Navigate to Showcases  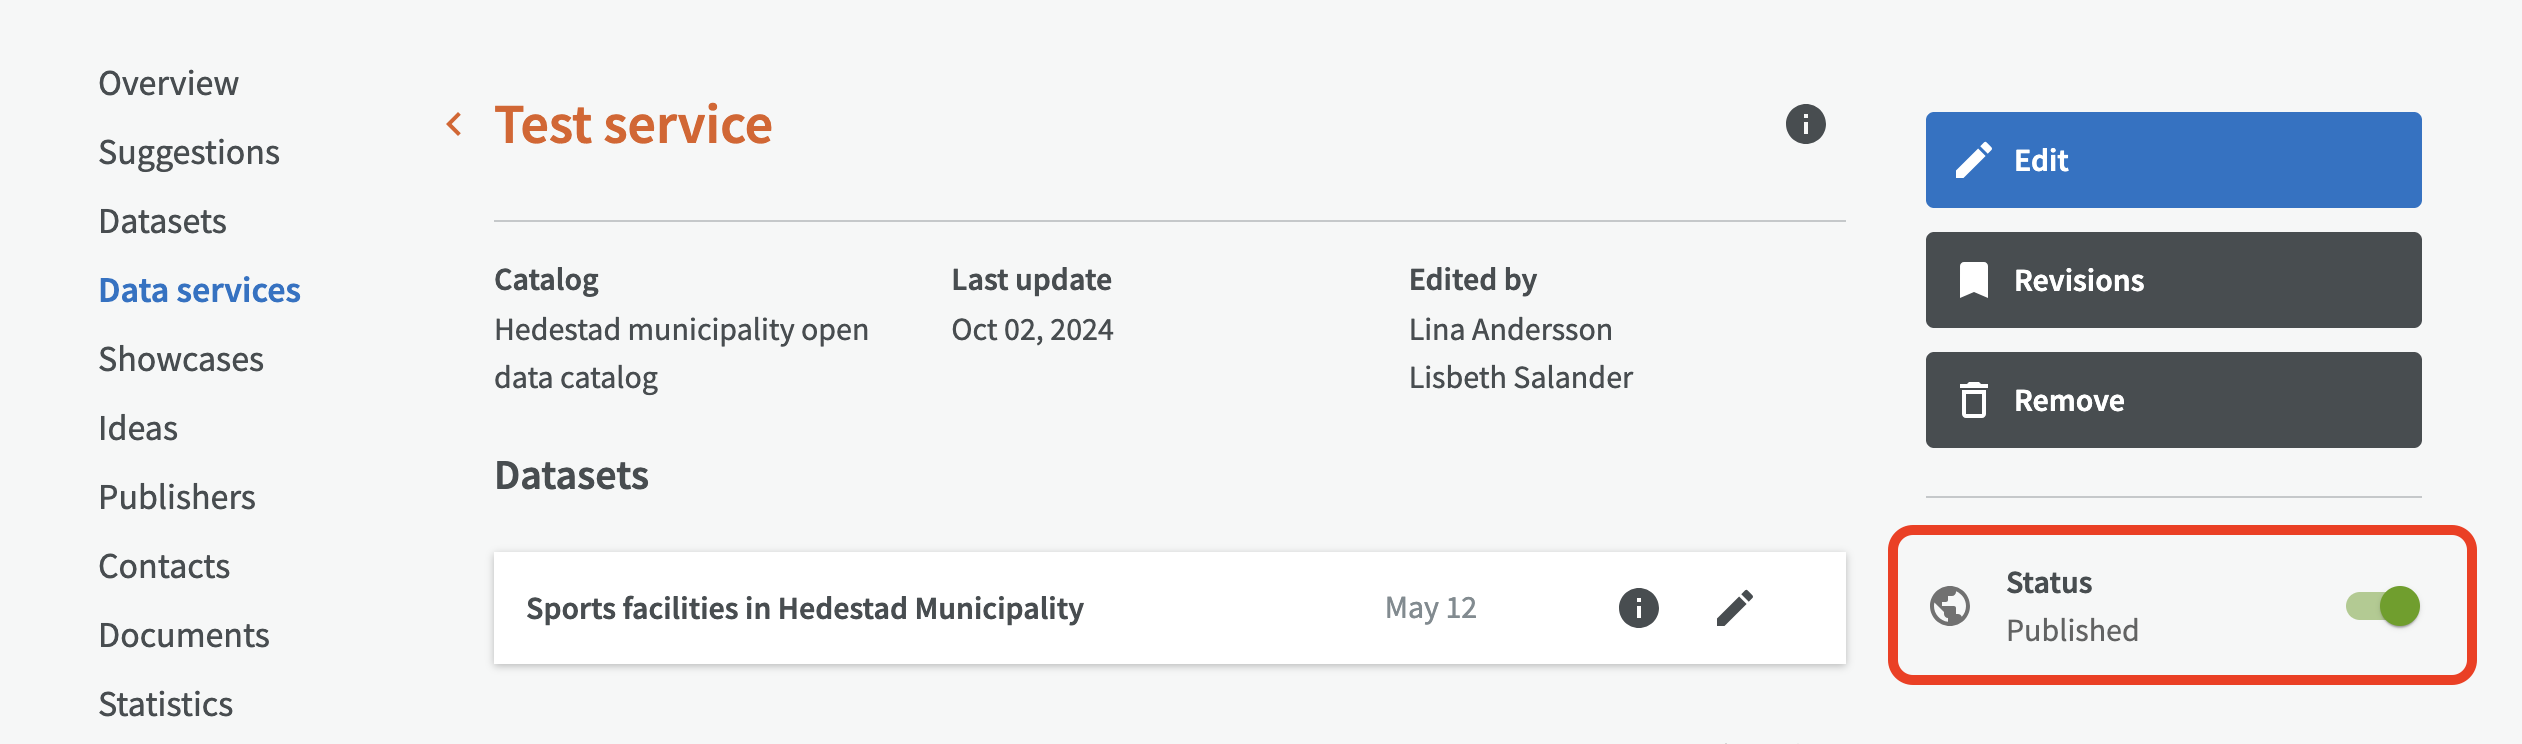pos(181,359)
